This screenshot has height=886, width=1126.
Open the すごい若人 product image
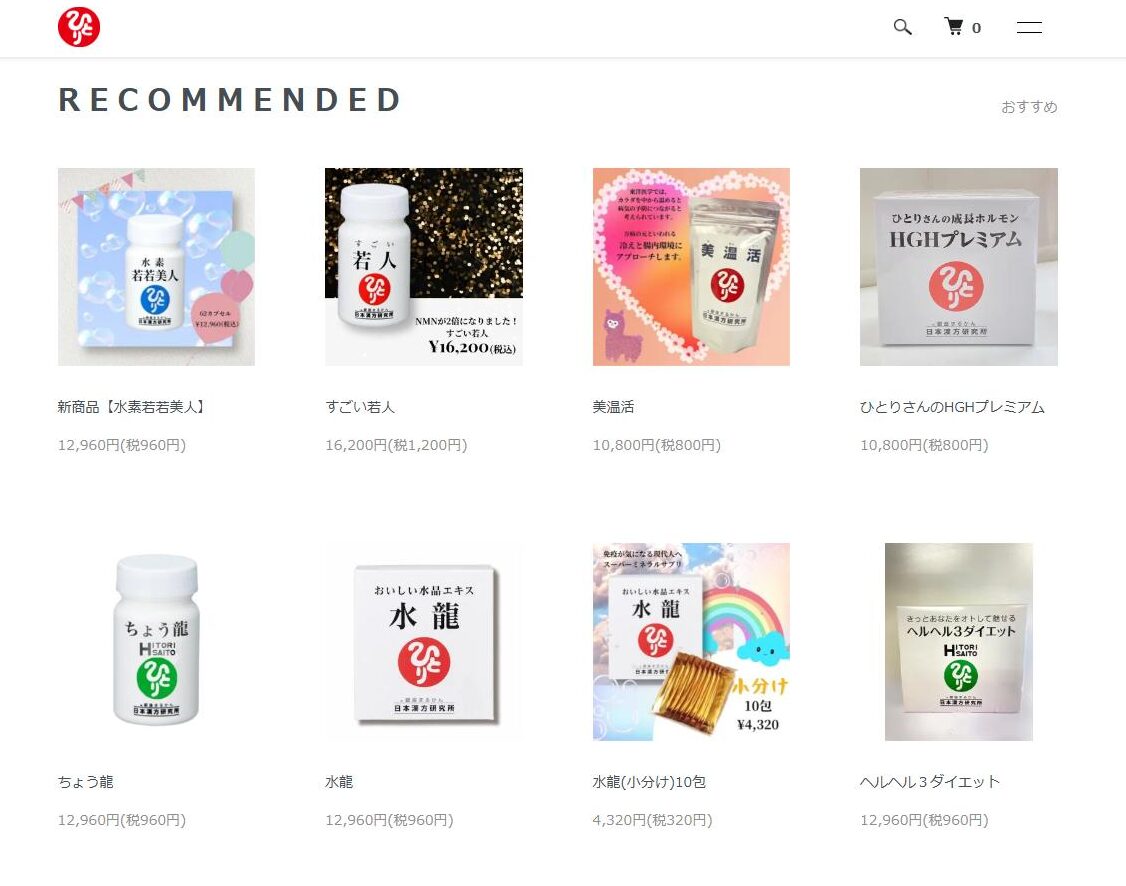(x=424, y=267)
